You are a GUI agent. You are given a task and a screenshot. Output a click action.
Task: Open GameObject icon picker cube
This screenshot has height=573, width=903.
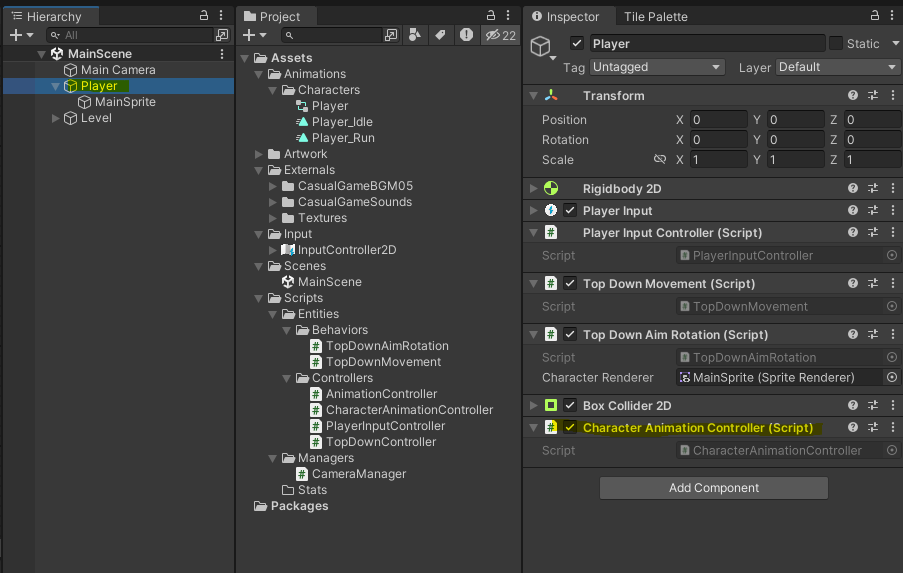pyautogui.click(x=542, y=47)
